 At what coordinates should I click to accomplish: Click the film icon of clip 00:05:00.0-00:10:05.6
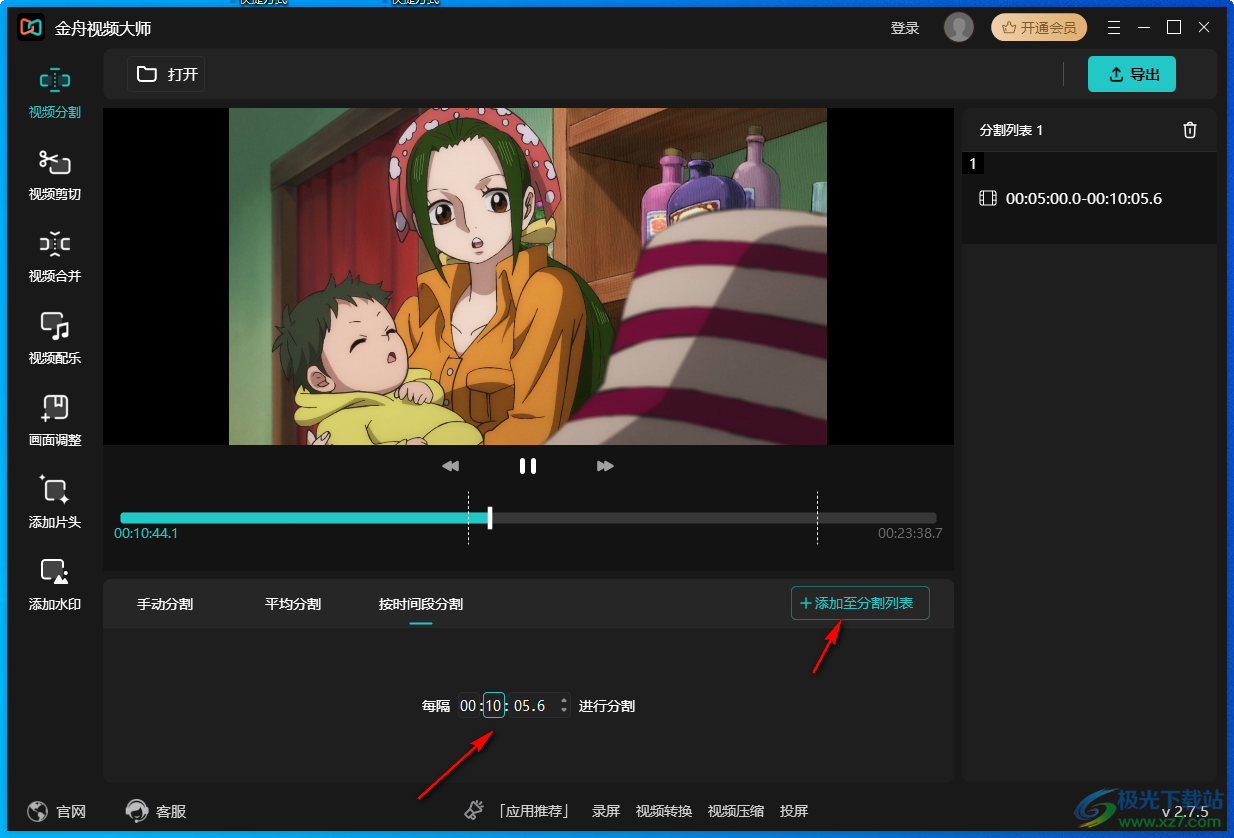(988, 198)
